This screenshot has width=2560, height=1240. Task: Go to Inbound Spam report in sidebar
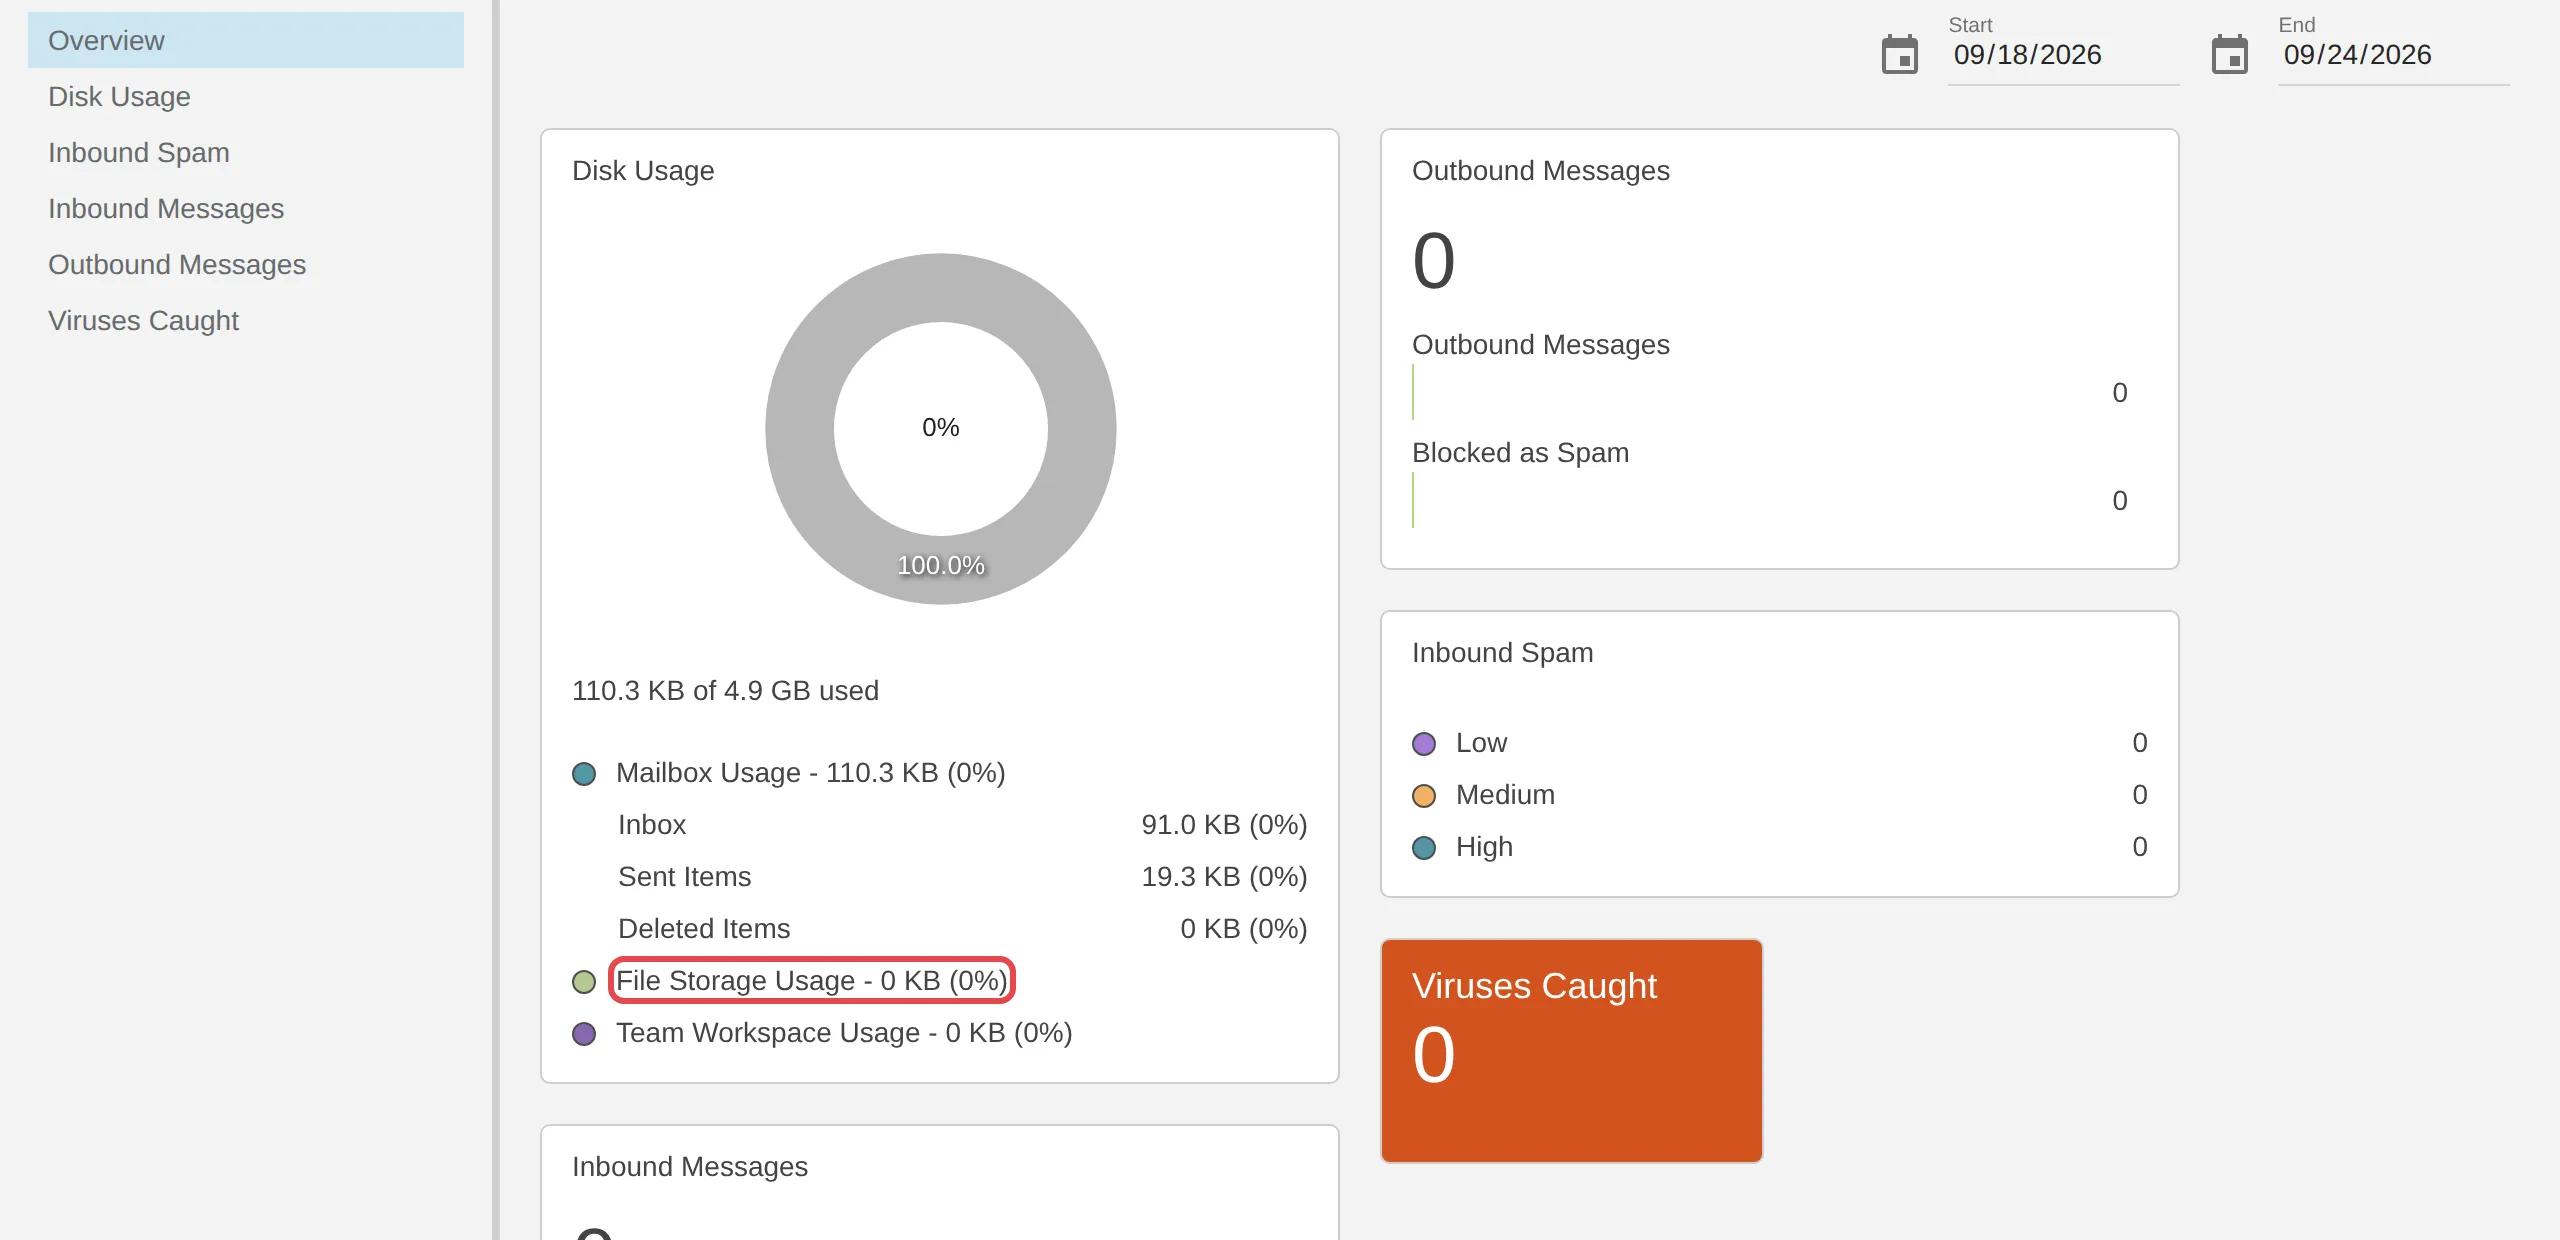click(246, 152)
